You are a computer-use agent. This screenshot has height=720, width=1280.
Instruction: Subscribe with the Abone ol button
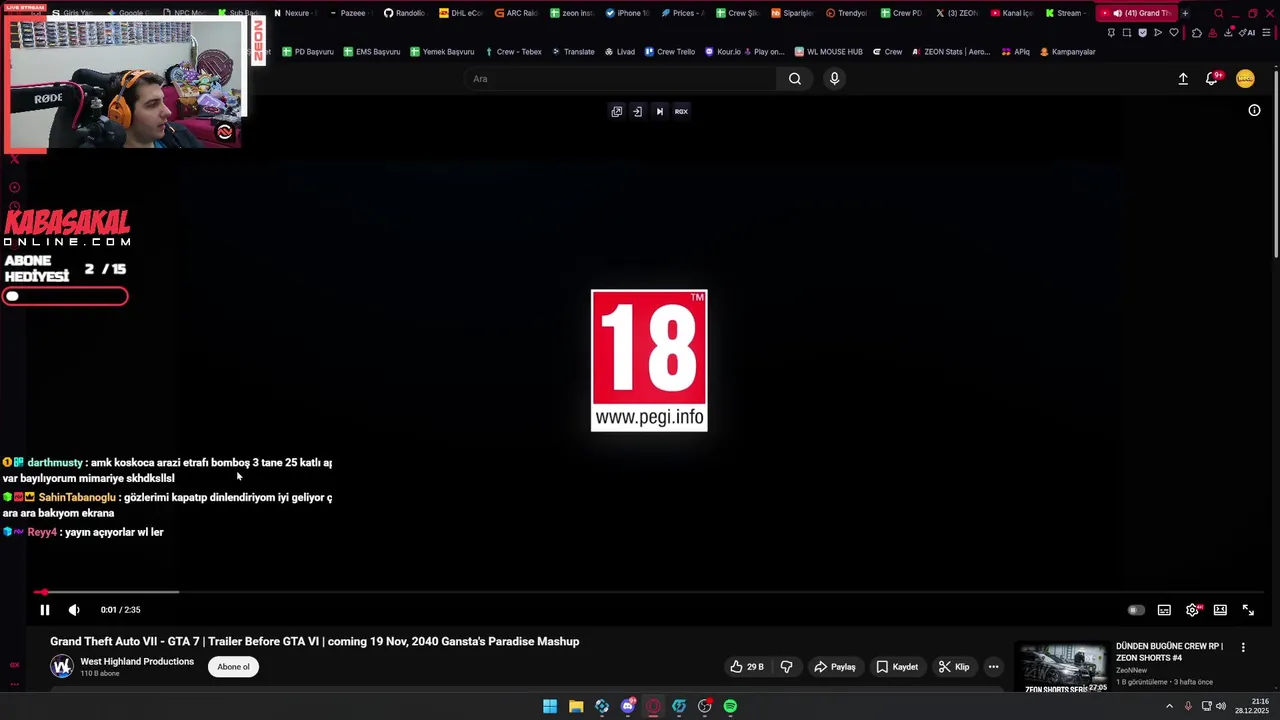tap(233, 667)
